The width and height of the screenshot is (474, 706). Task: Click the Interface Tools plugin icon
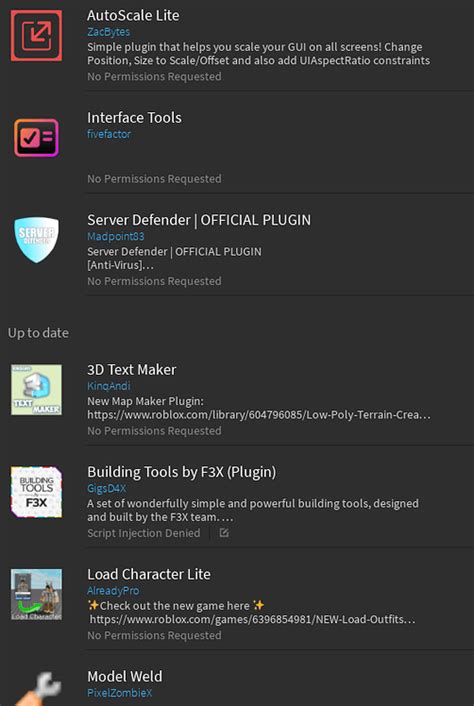pos(36,138)
